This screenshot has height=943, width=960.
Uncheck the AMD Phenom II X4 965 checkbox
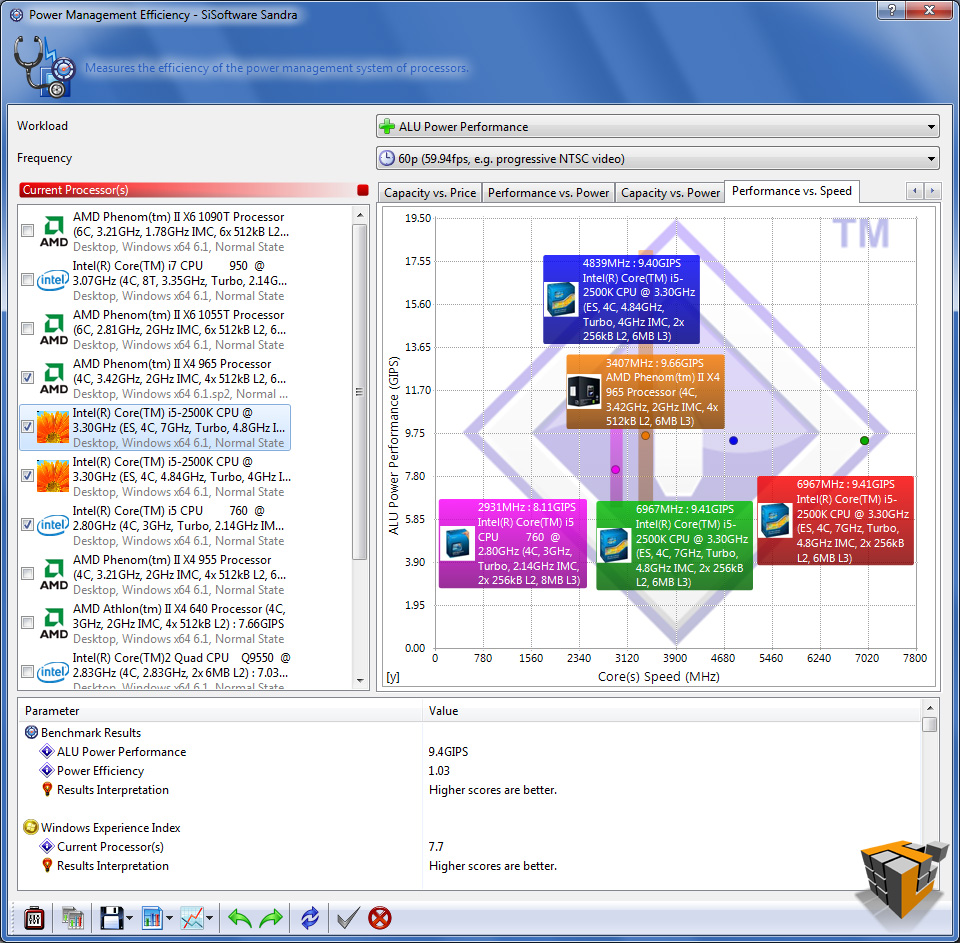(28, 377)
